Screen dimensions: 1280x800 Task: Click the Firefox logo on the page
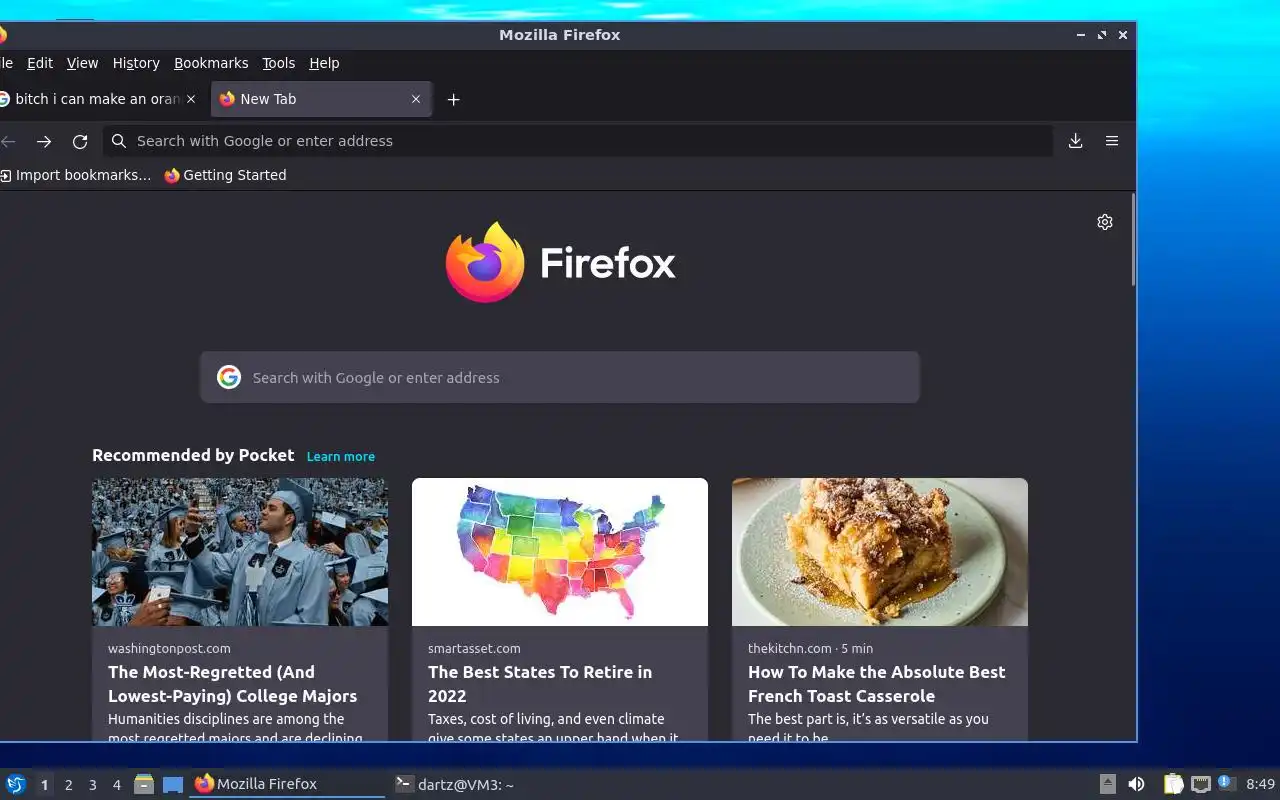pos(485,262)
